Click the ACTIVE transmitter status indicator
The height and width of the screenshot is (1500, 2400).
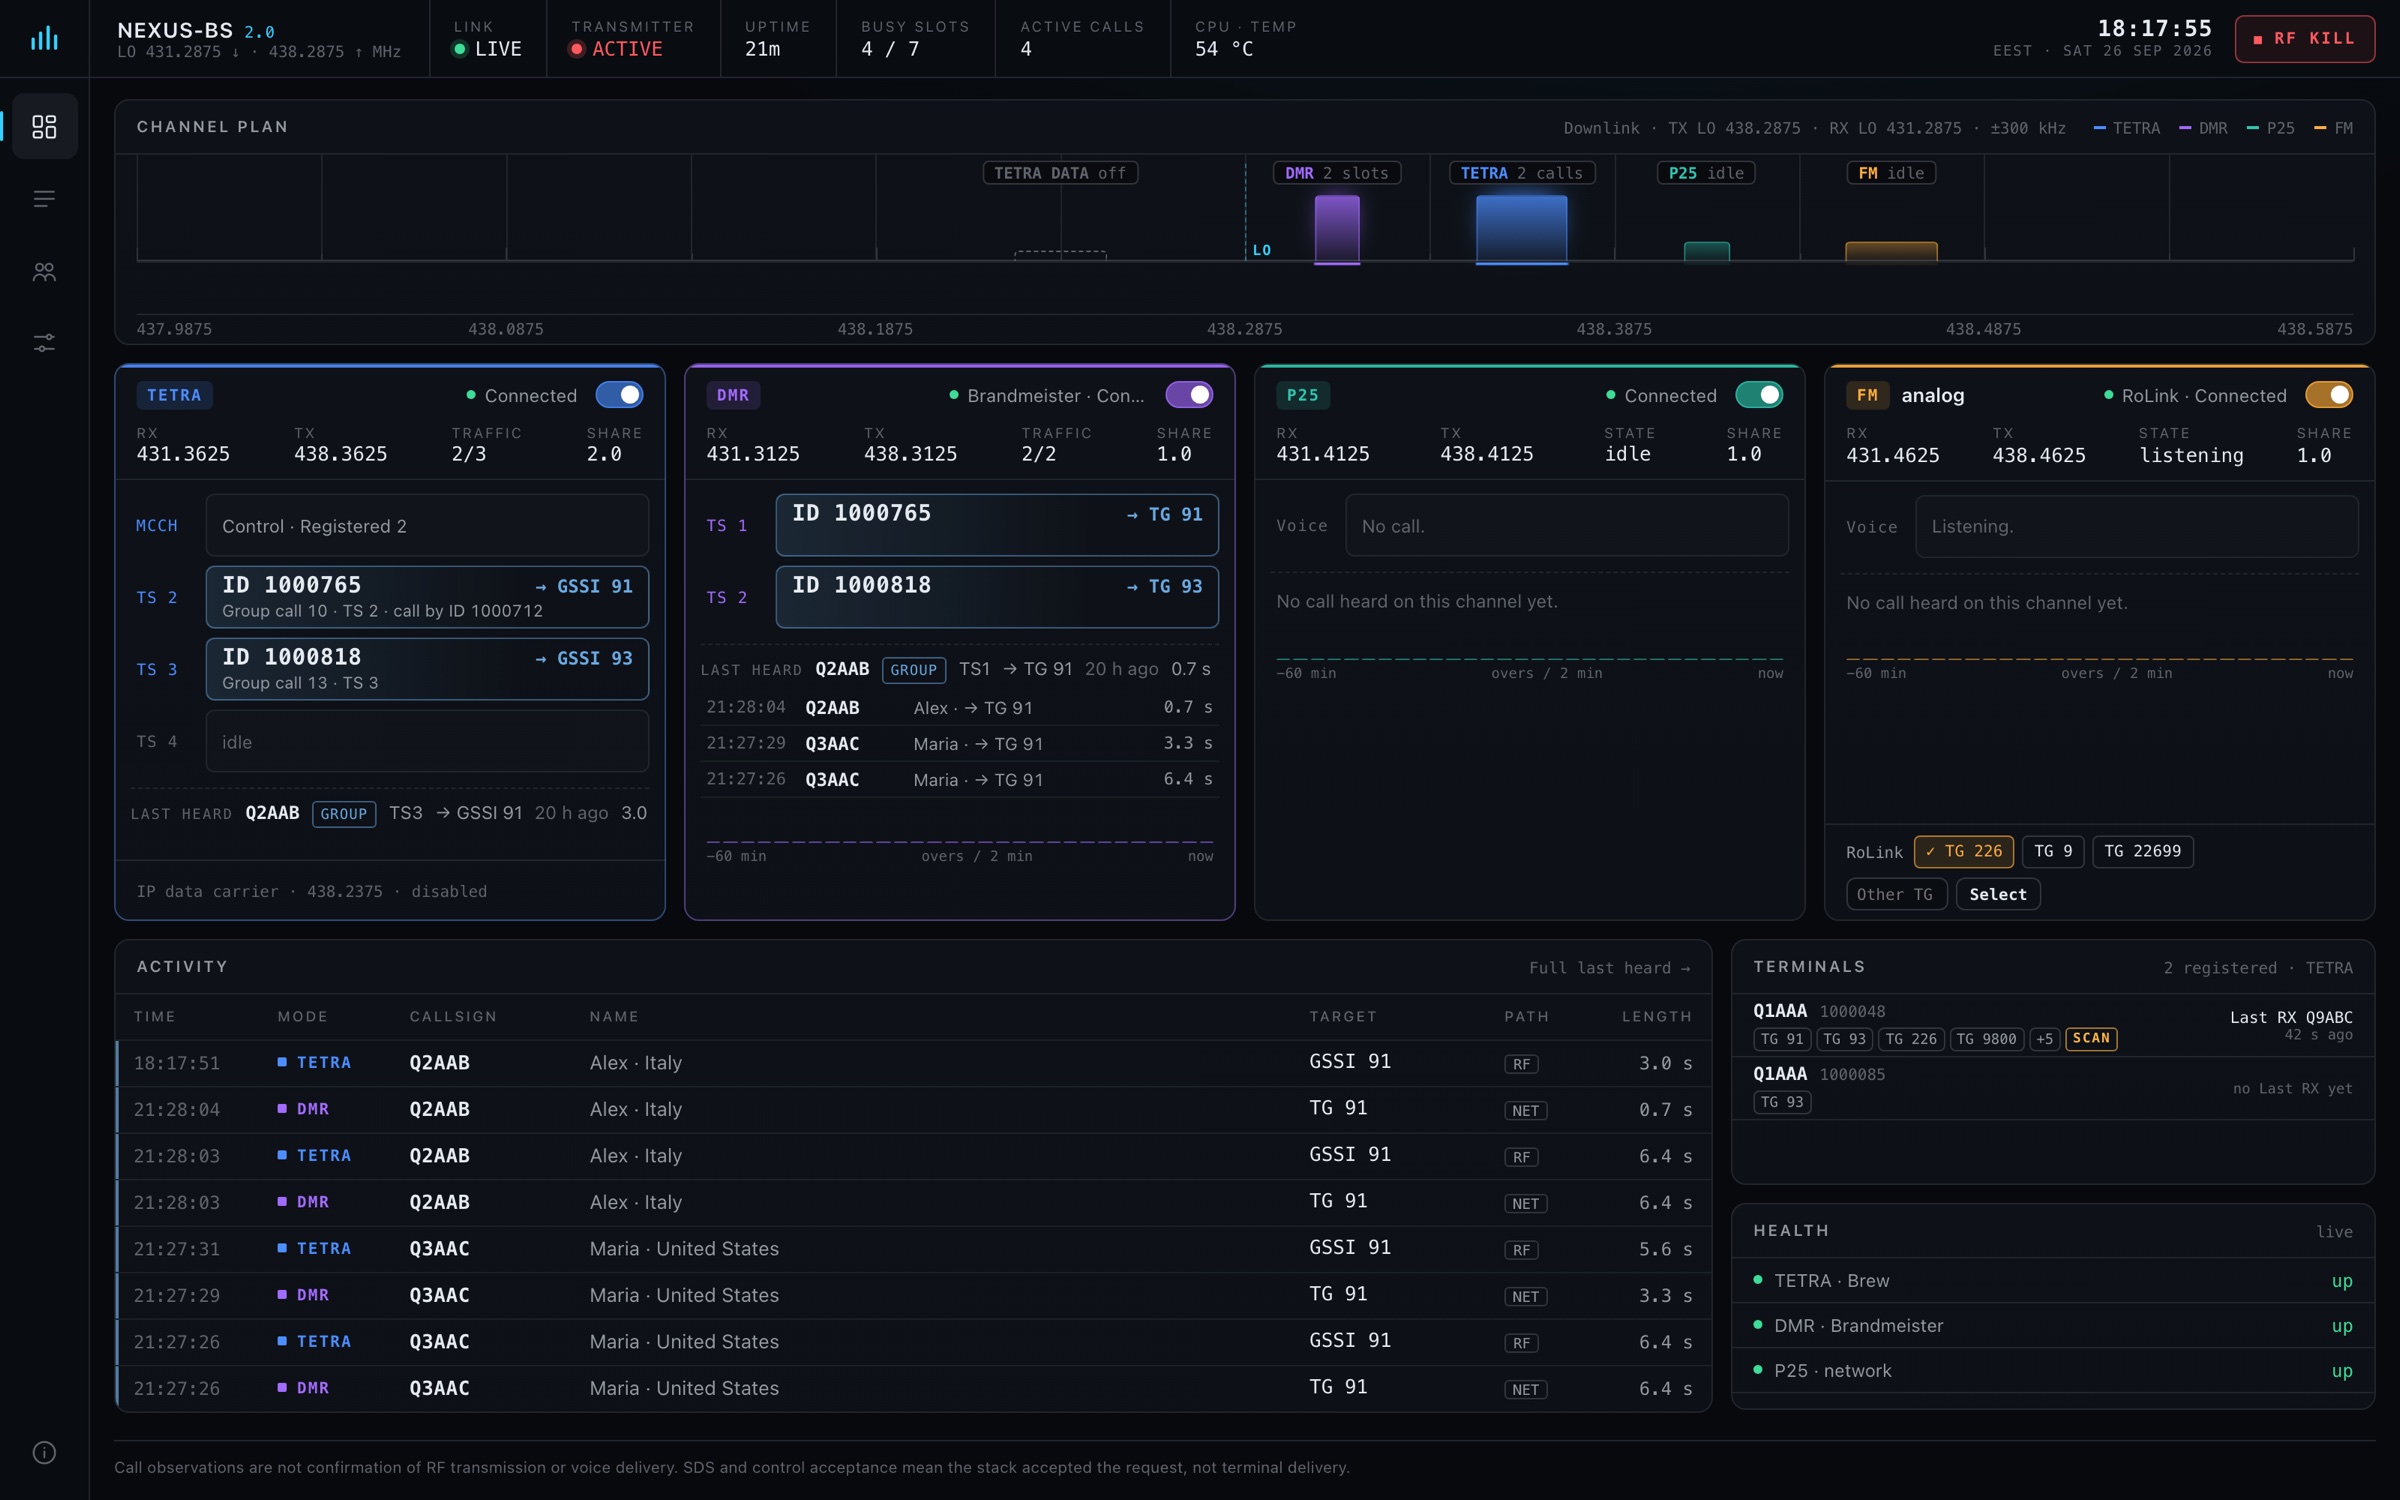616,49
